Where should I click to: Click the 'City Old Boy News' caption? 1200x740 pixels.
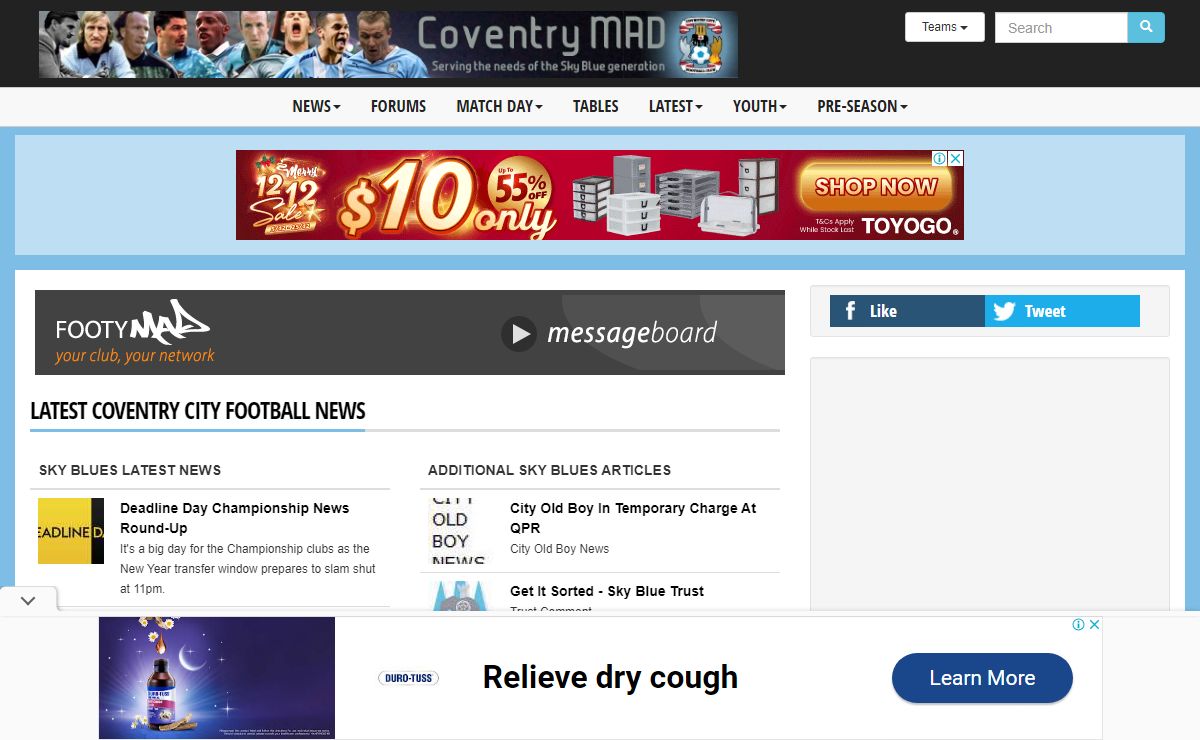point(559,549)
